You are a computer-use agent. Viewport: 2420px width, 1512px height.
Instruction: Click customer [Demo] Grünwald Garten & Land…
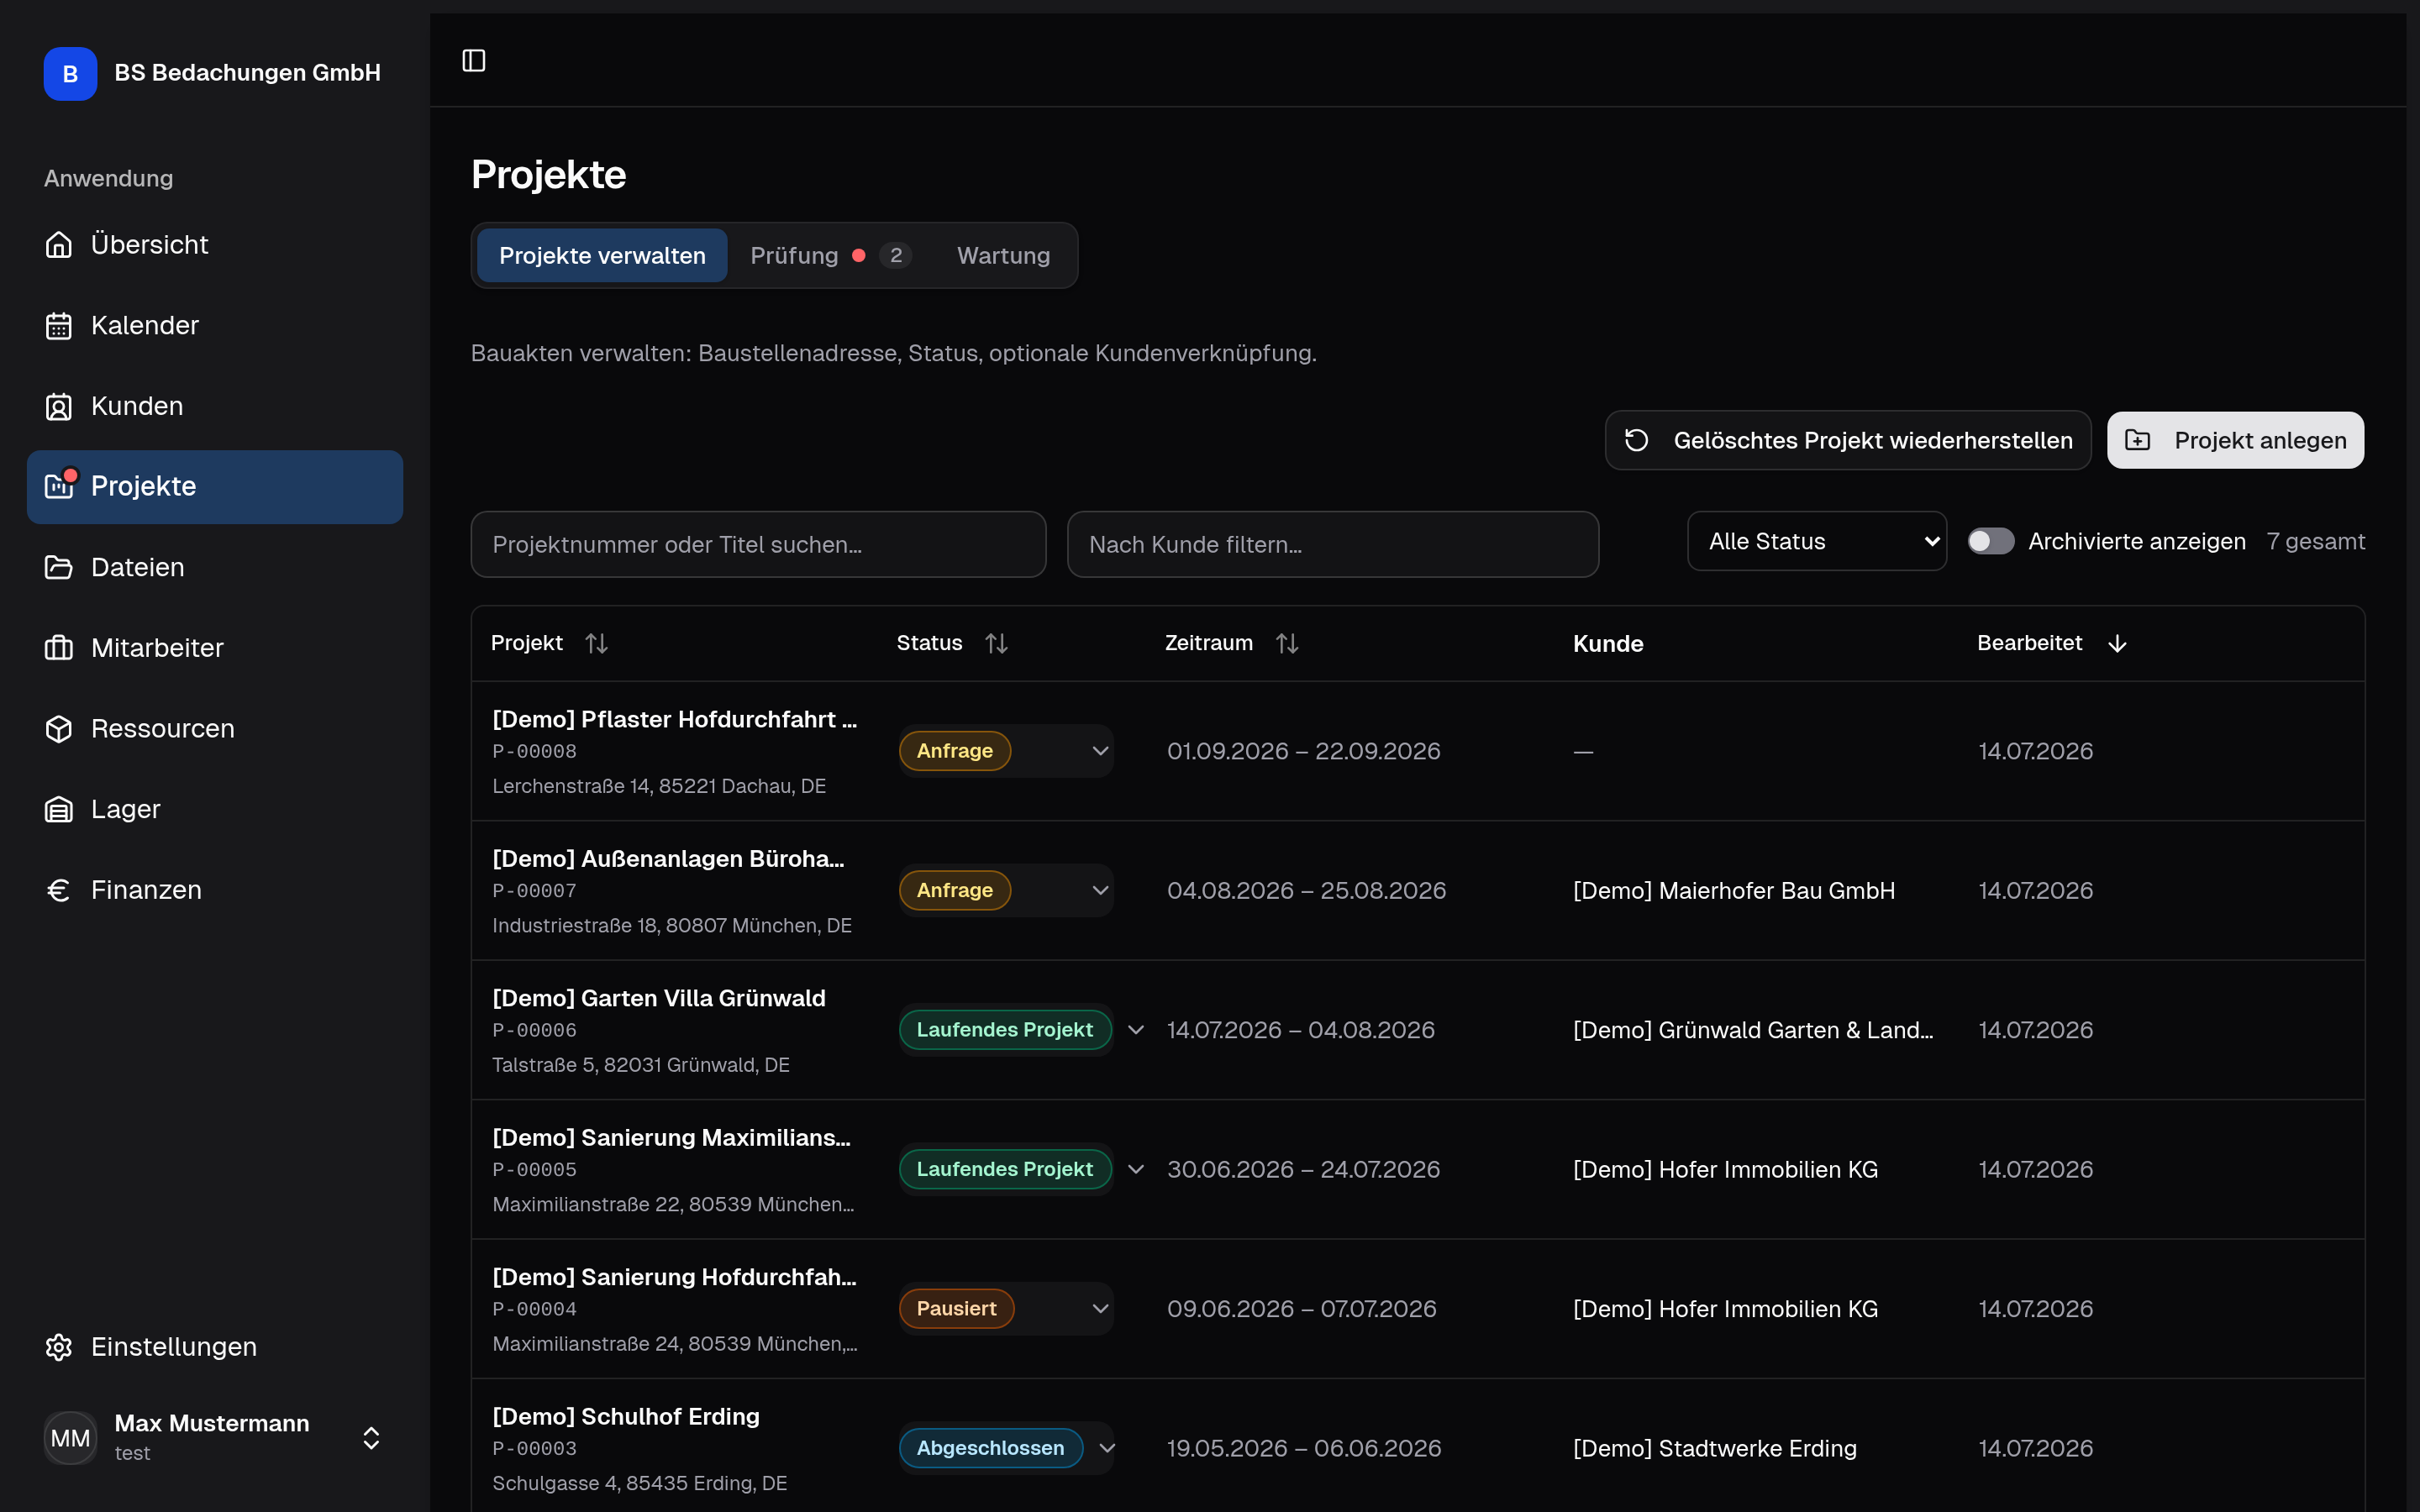coord(1753,1030)
